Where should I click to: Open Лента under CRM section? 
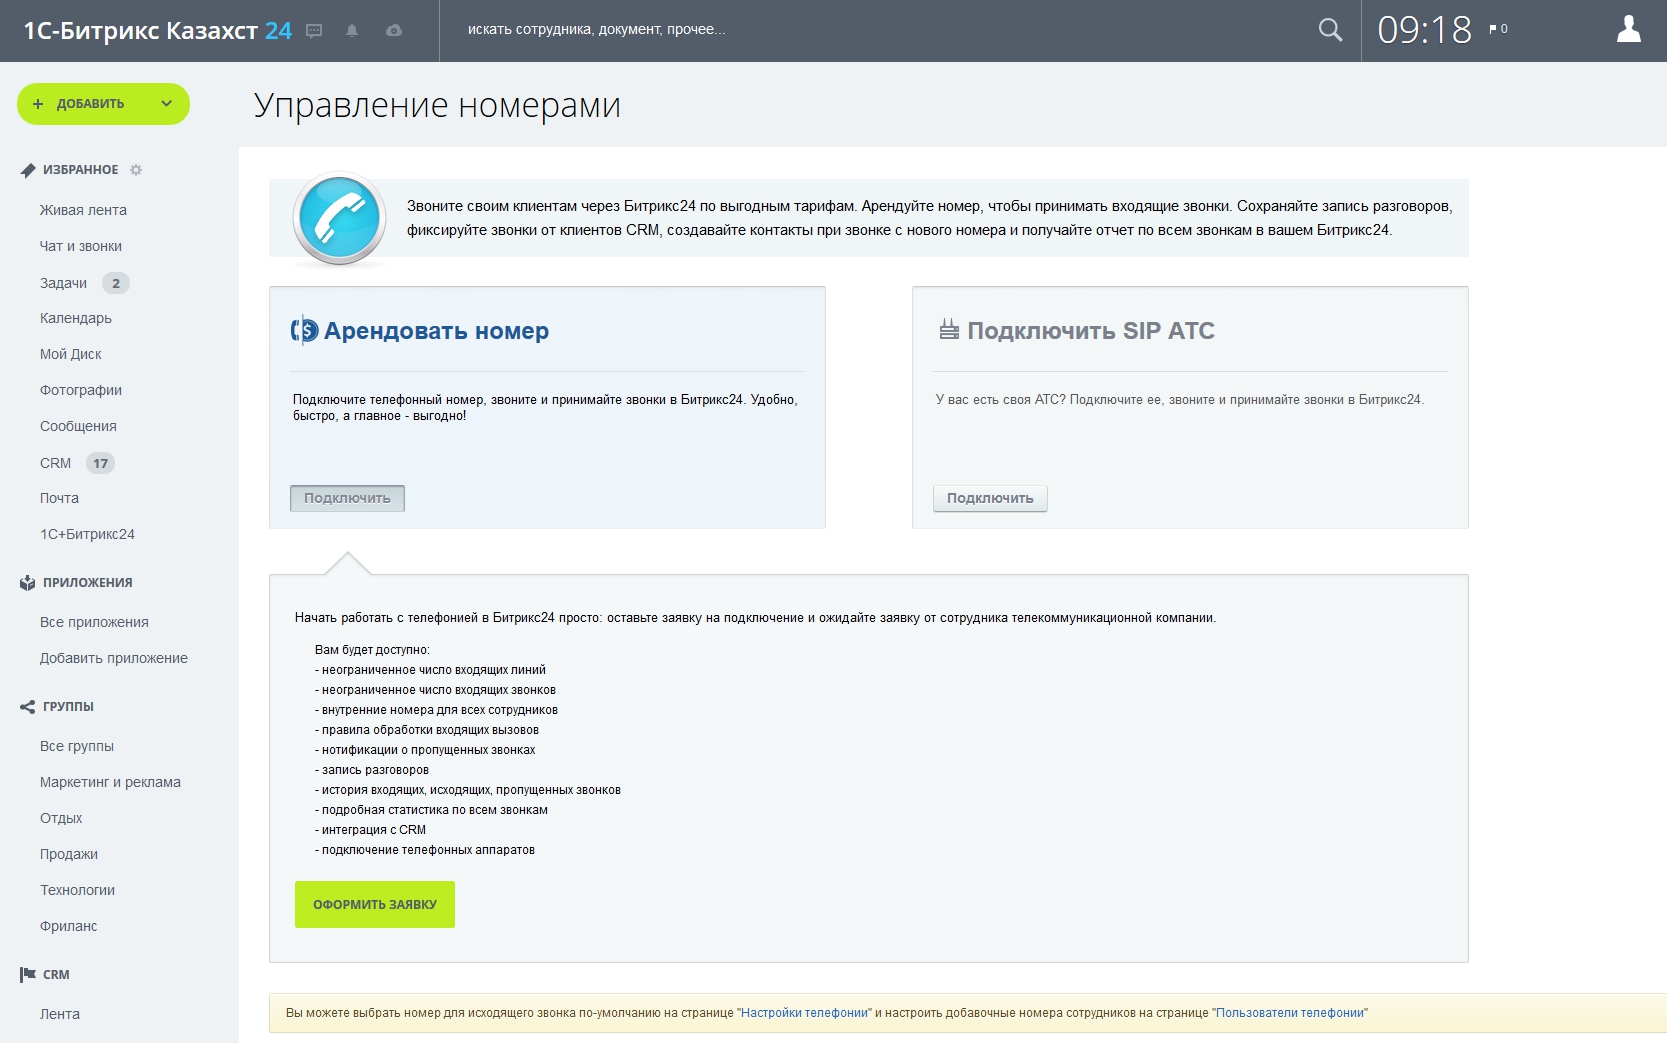(x=60, y=1014)
